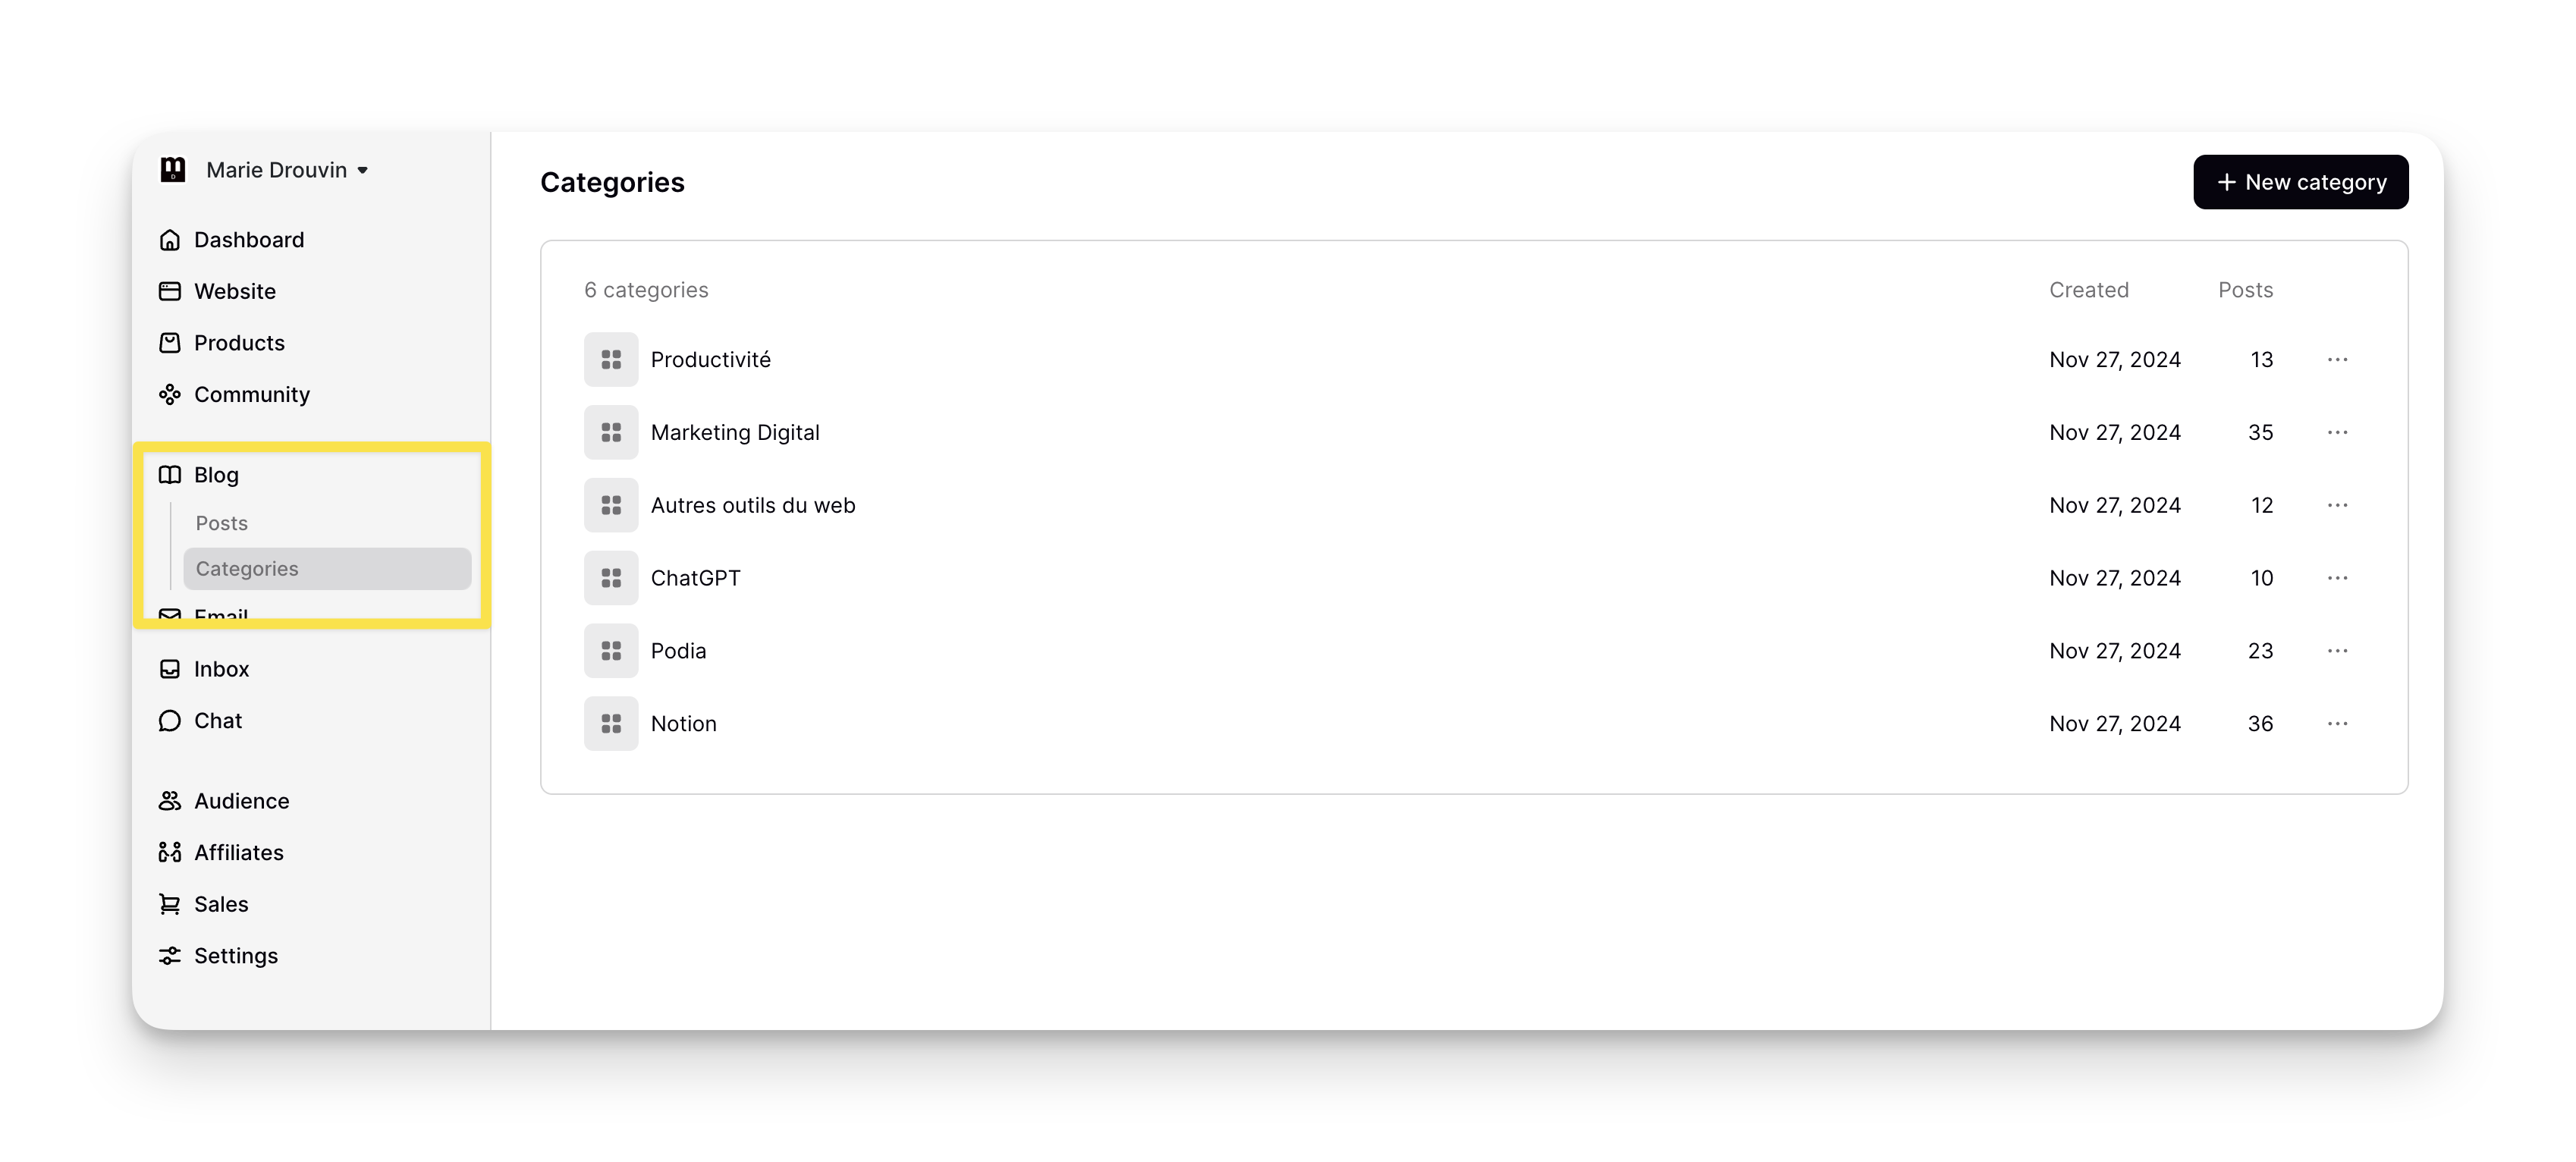Click the Sales cart icon
The width and height of the screenshot is (2576, 1162).
tap(170, 904)
